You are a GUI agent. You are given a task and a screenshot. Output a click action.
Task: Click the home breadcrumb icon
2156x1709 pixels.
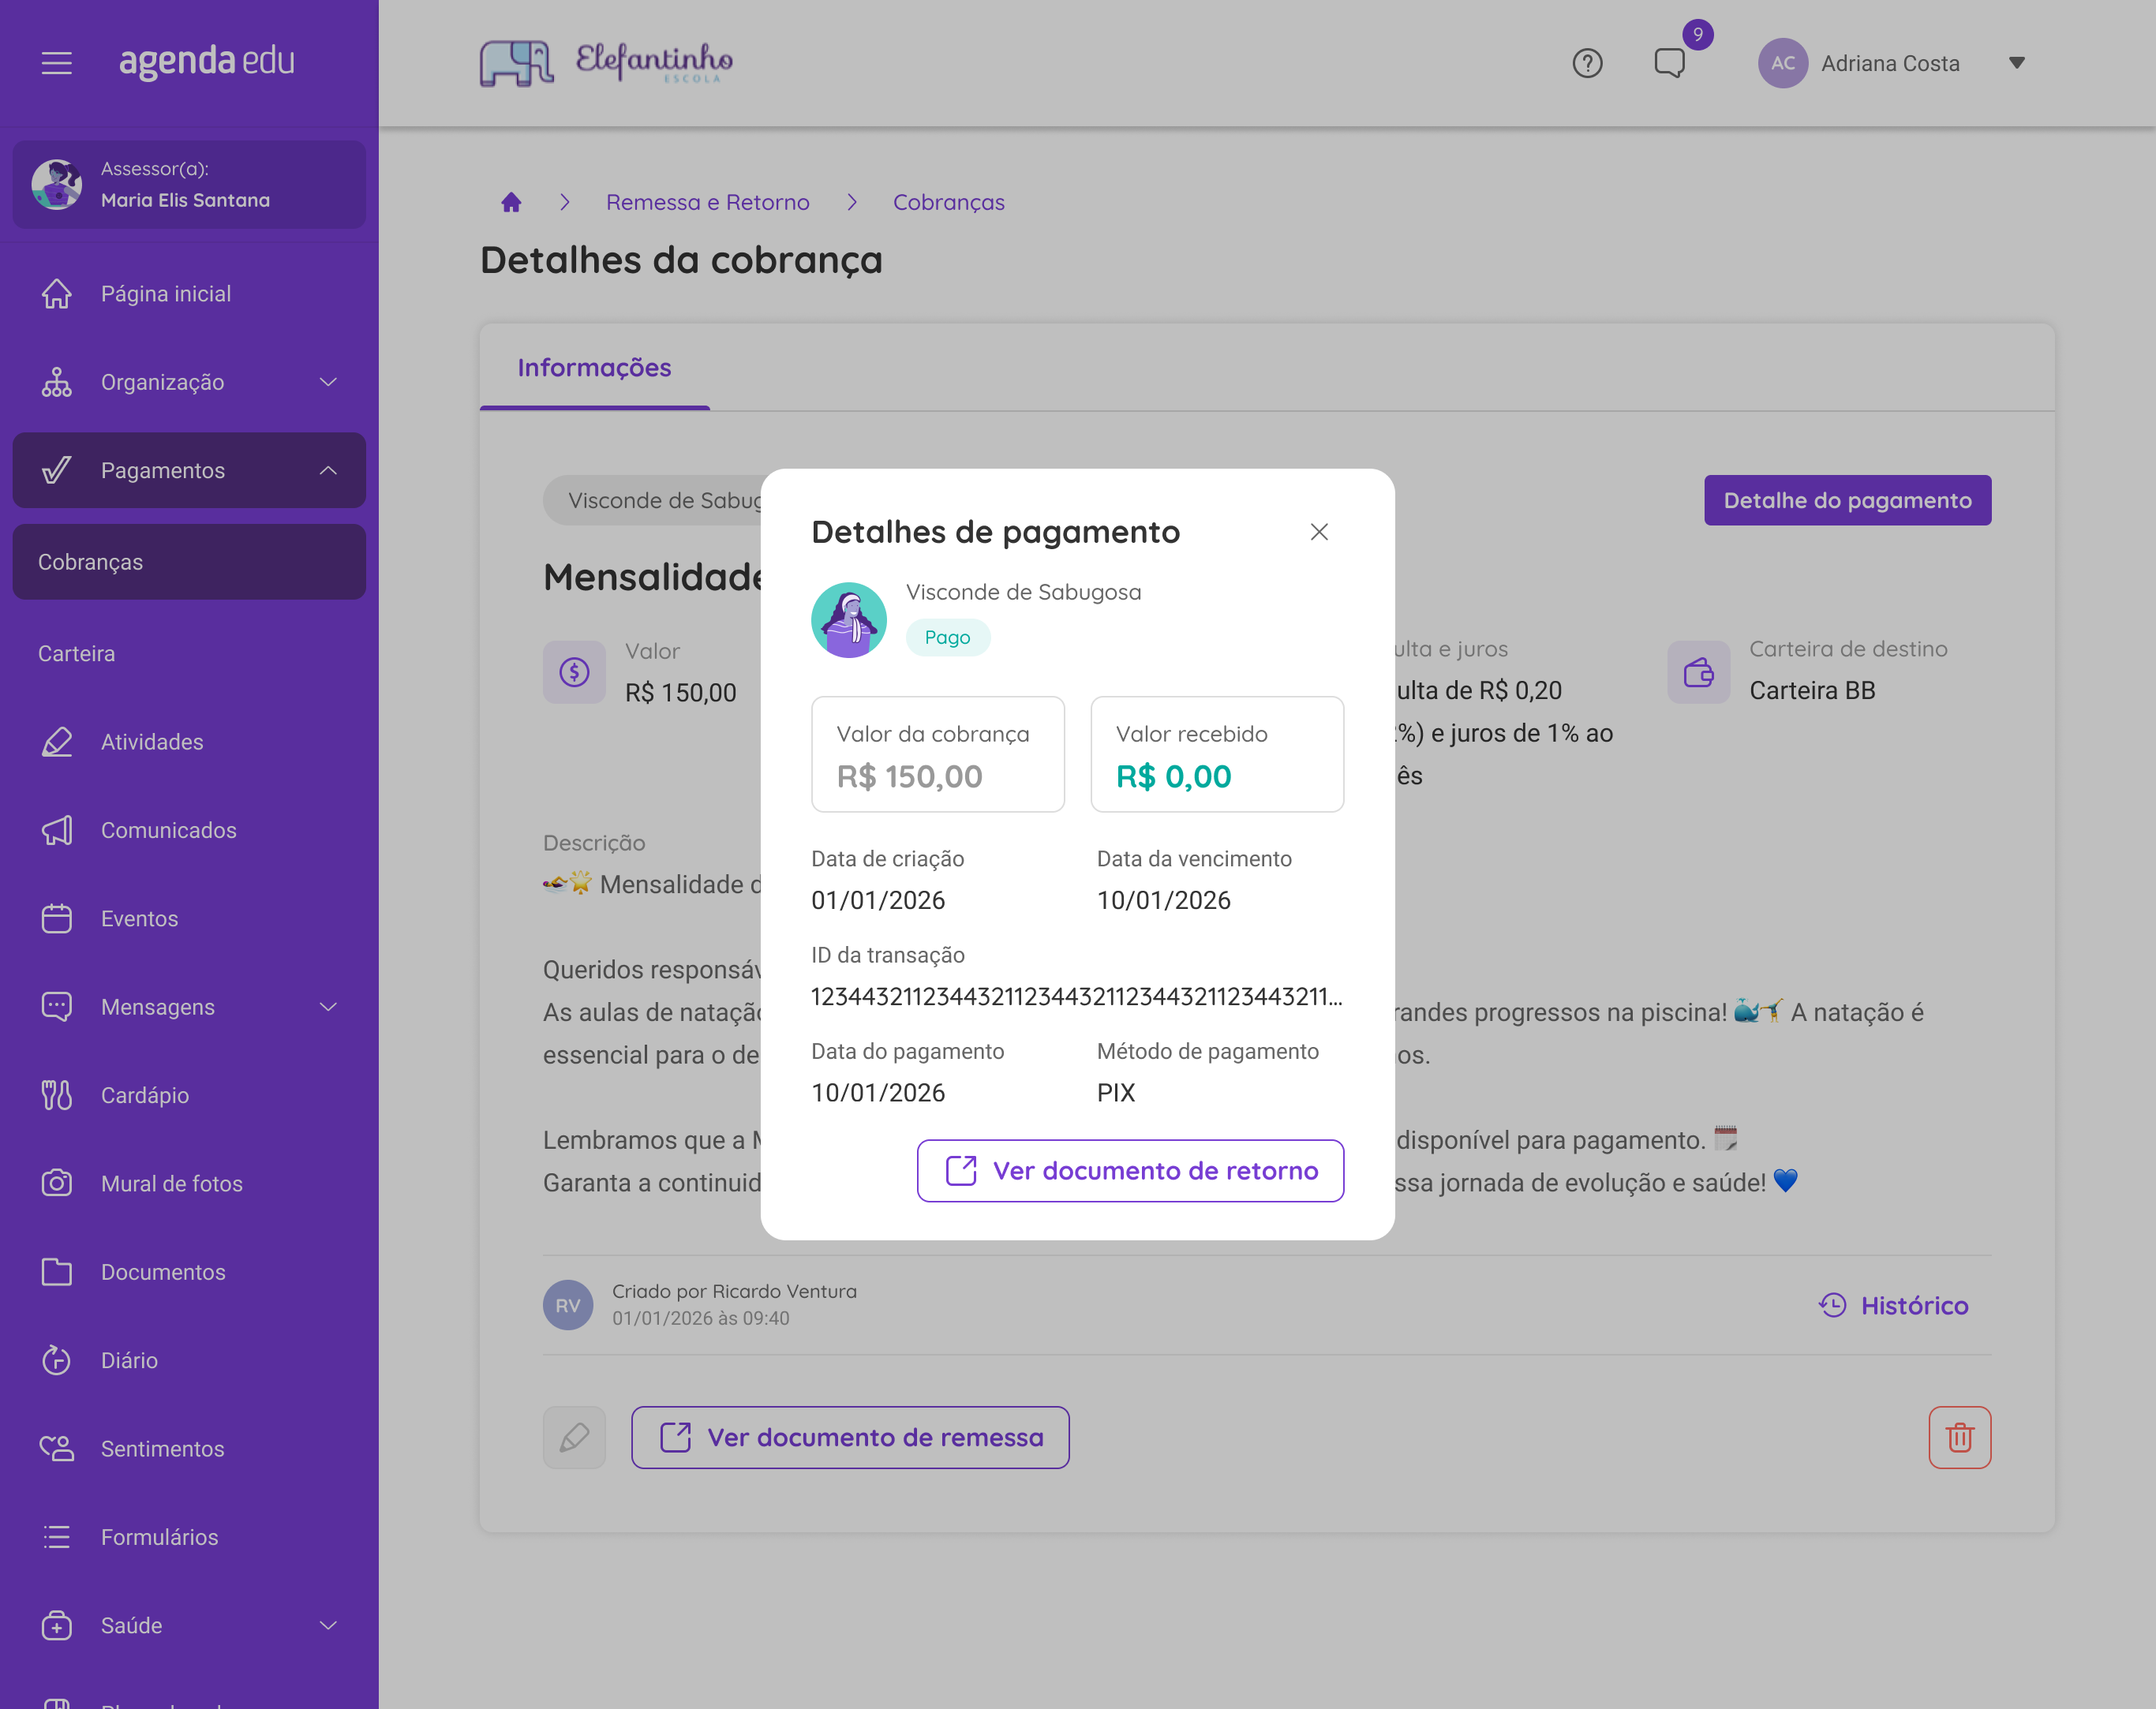(x=511, y=202)
